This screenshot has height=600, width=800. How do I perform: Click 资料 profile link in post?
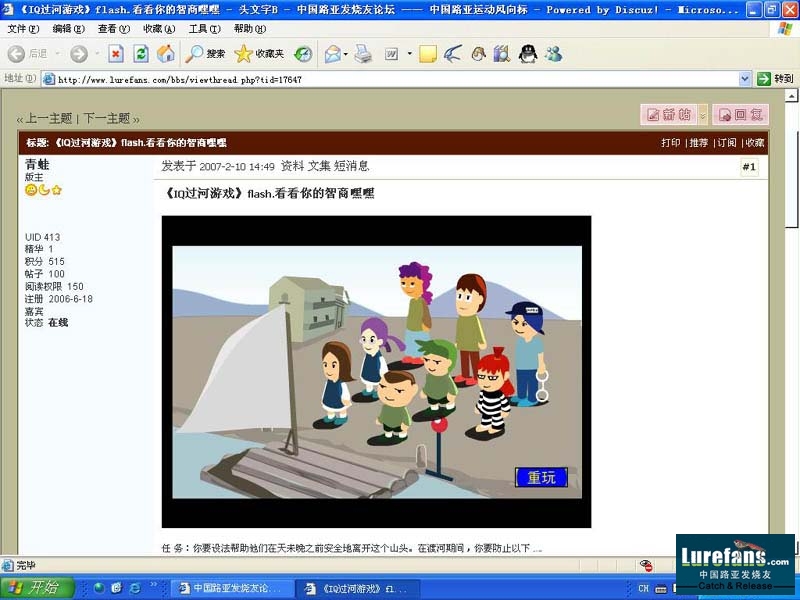292,166
